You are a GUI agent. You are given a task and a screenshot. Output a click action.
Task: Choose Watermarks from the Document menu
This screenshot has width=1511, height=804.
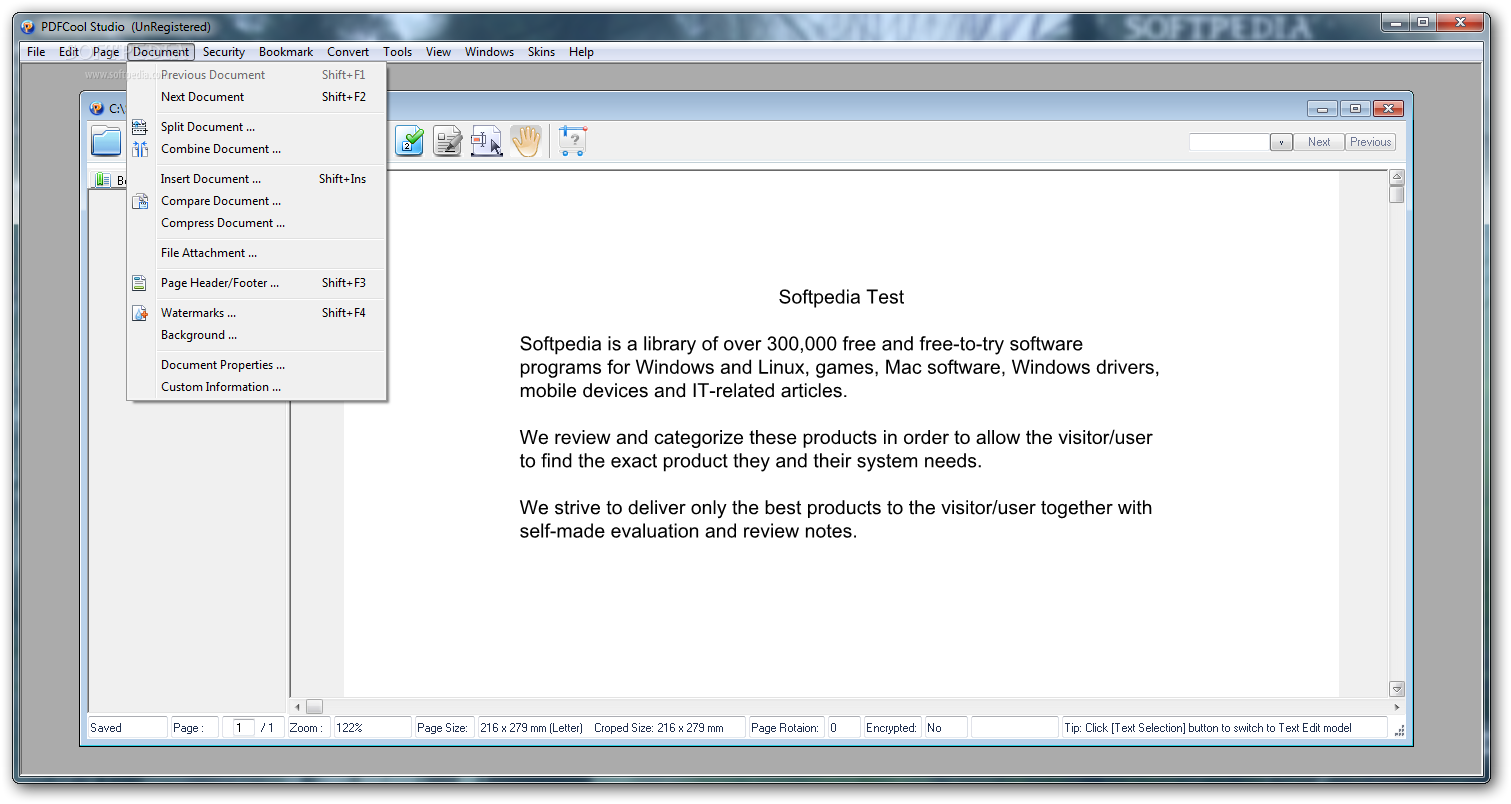[x=257, y=313]
